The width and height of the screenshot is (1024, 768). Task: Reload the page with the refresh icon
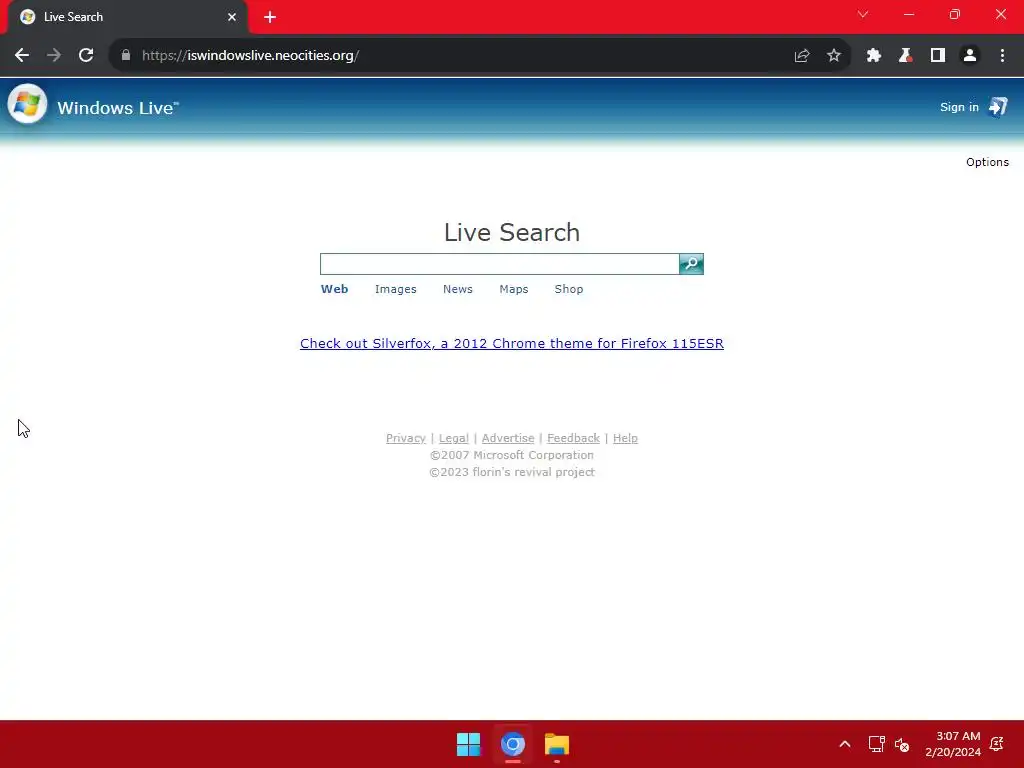(x=86, y=56)
